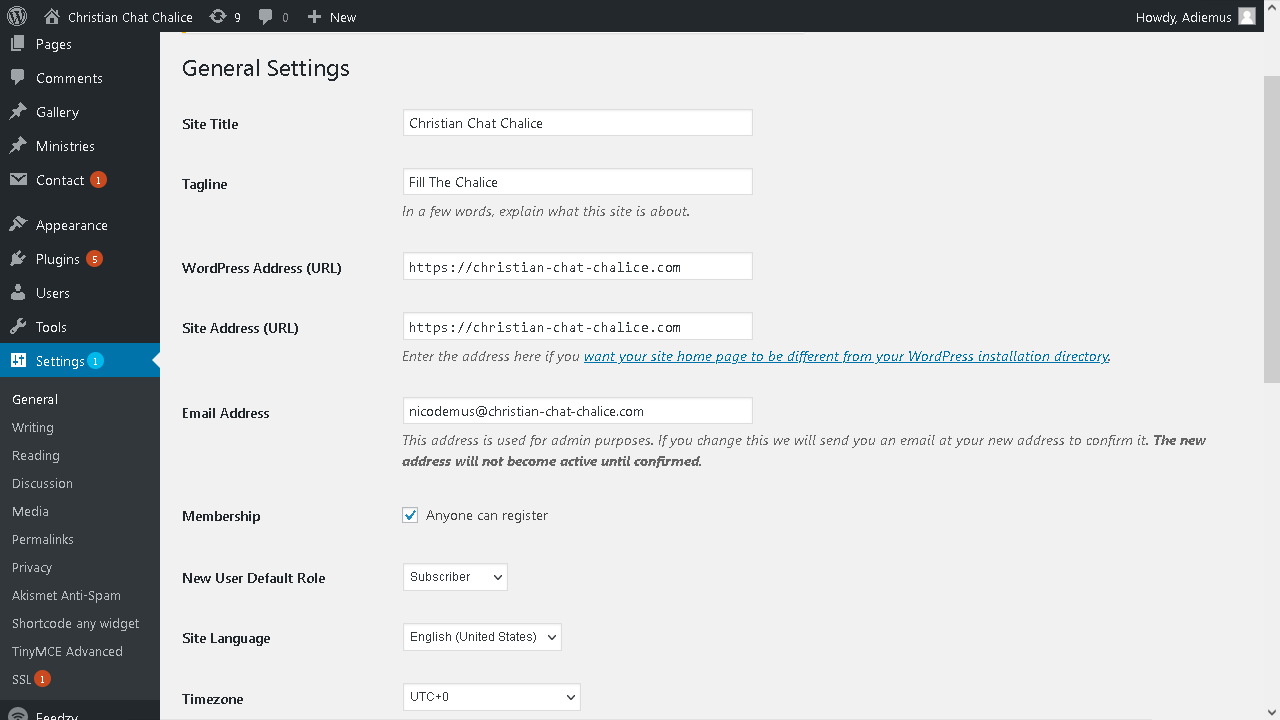Viewport: 1280px width, 720px height.
Task: Click into the Tagline text field
Action: point(577,182)
